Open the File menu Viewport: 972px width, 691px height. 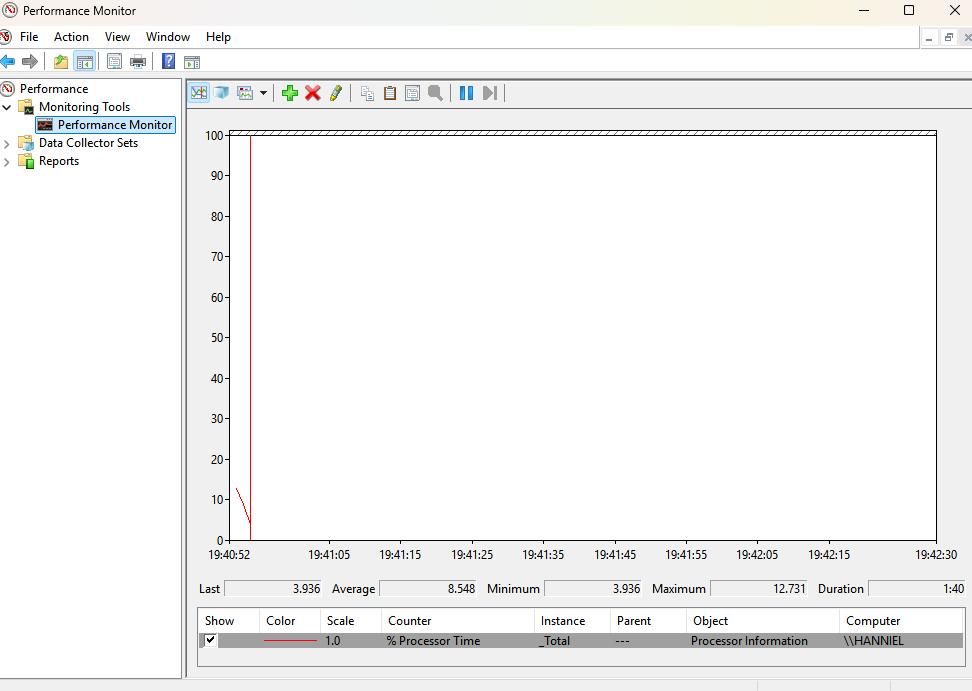click(29, 37)
